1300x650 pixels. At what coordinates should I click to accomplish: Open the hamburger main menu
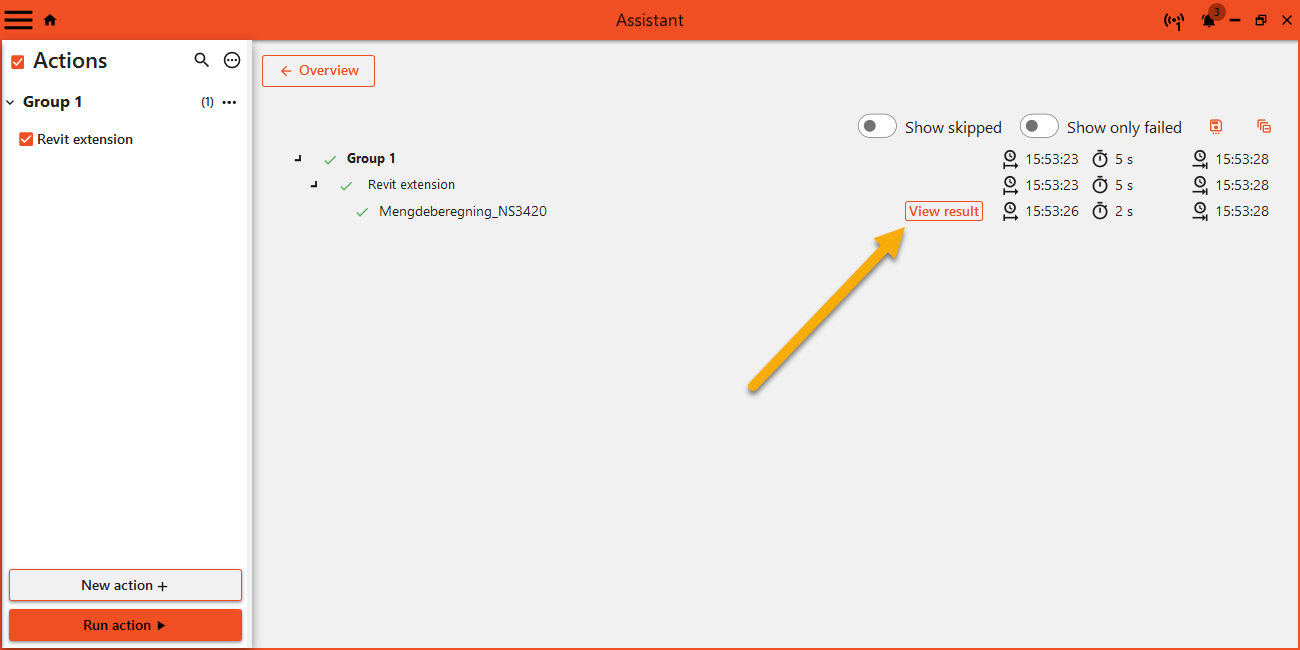tap(19, 20)
